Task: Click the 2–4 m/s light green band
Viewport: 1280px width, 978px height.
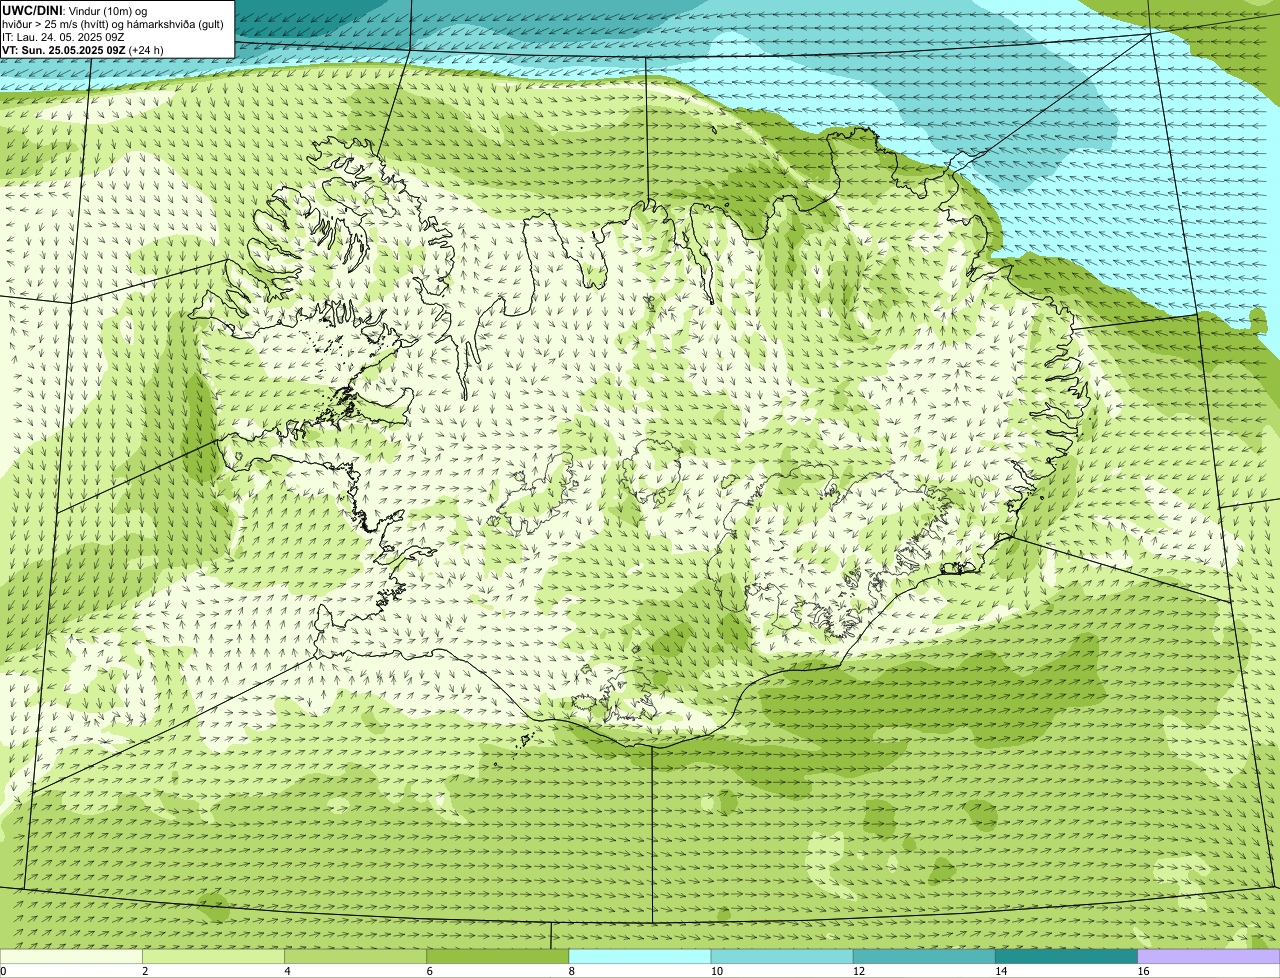Action: point(214,957)
